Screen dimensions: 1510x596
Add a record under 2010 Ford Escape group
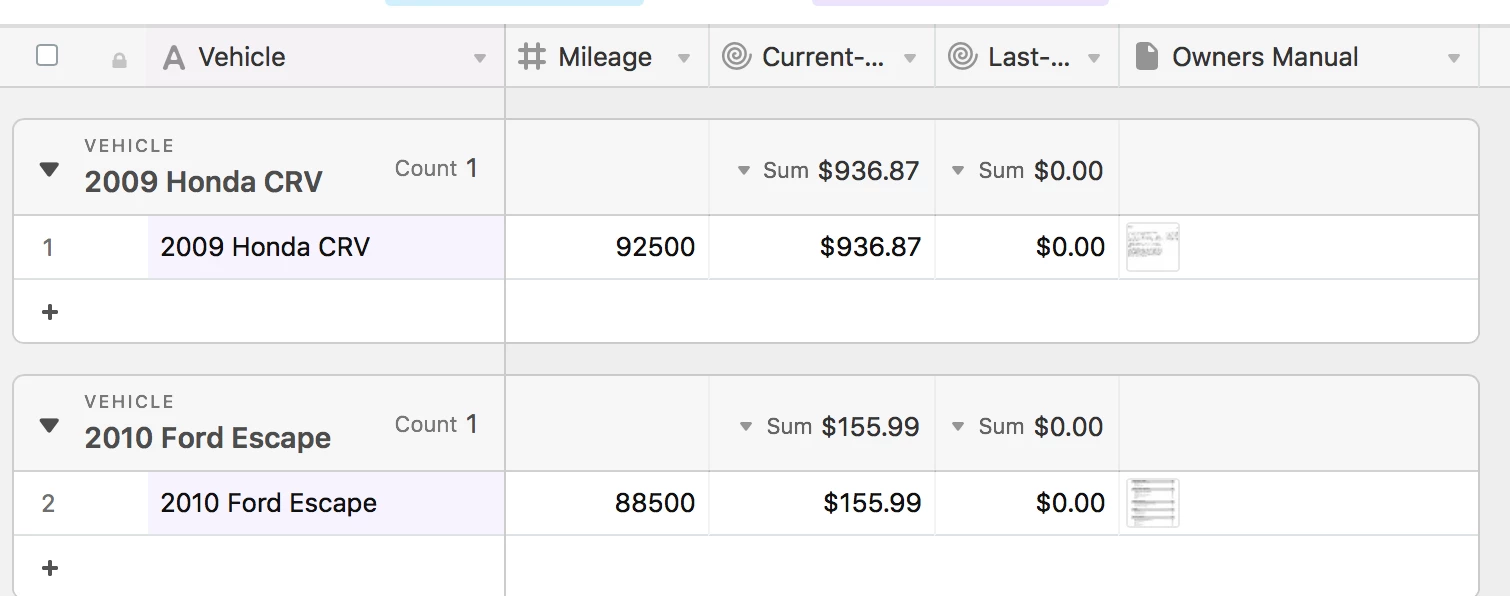(x=50, y=568)
